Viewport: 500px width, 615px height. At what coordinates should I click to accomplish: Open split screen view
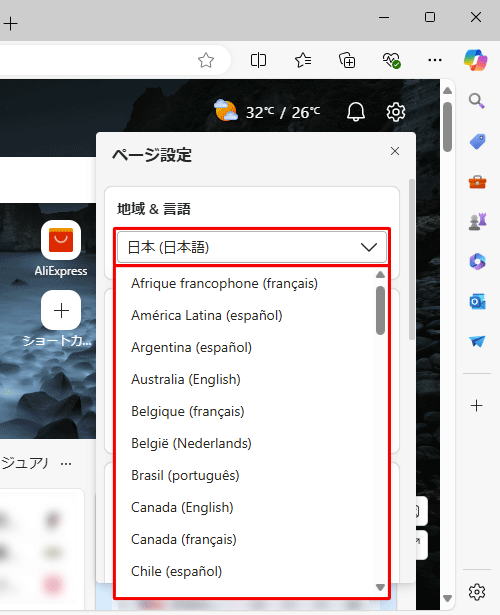click(258, 60)
